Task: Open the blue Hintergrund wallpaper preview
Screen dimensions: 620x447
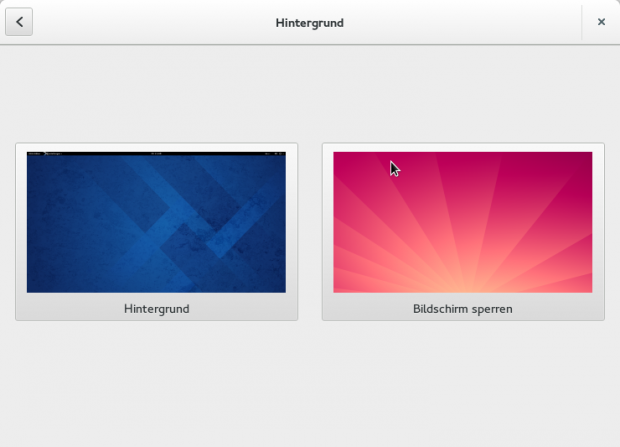Action: (x=156, y=222)
